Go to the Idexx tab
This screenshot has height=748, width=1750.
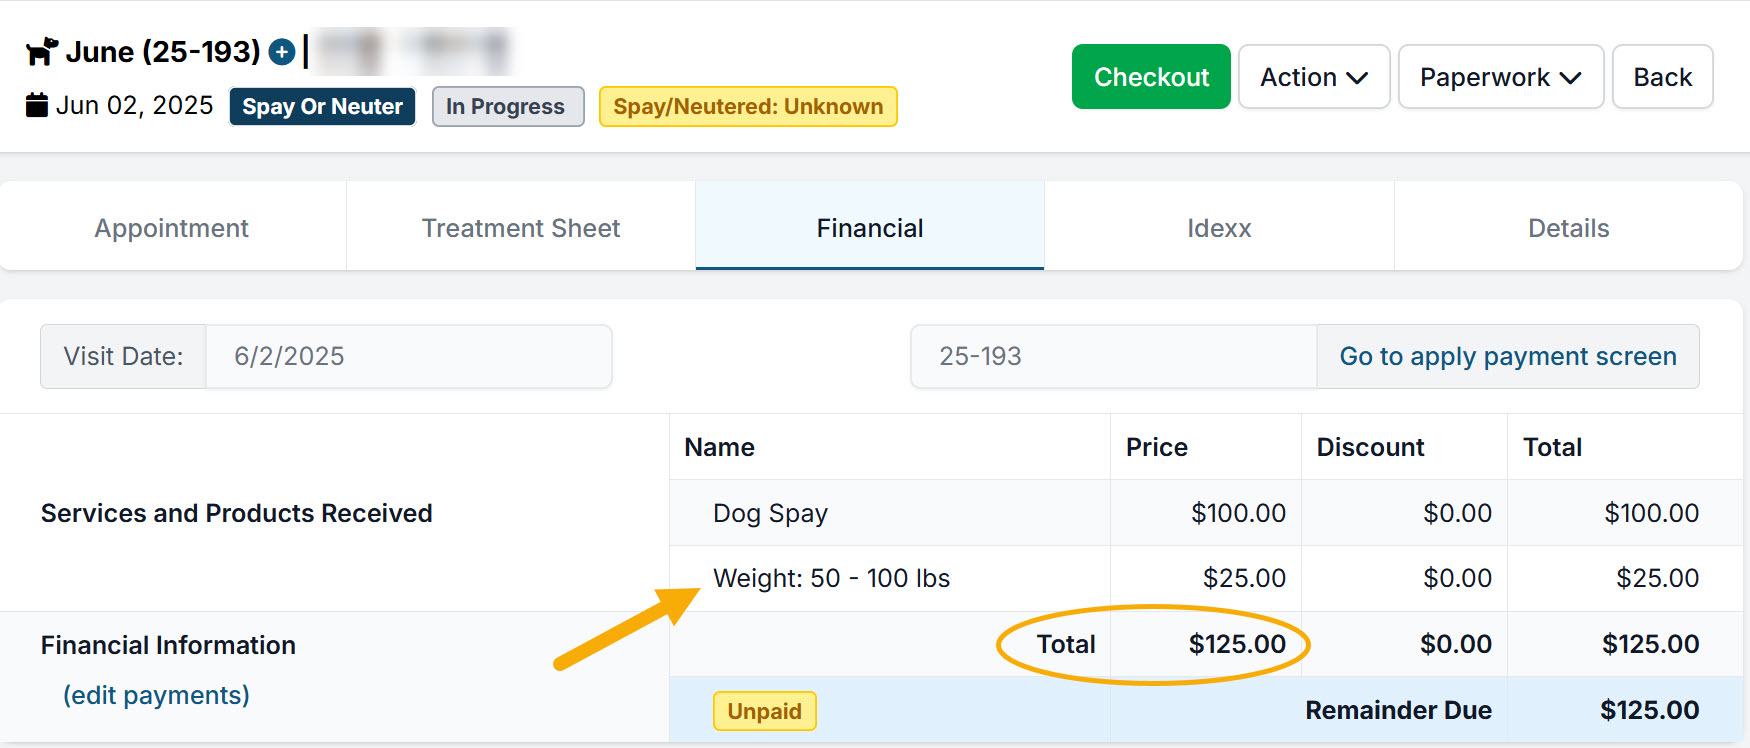(x=1219, y=228)
